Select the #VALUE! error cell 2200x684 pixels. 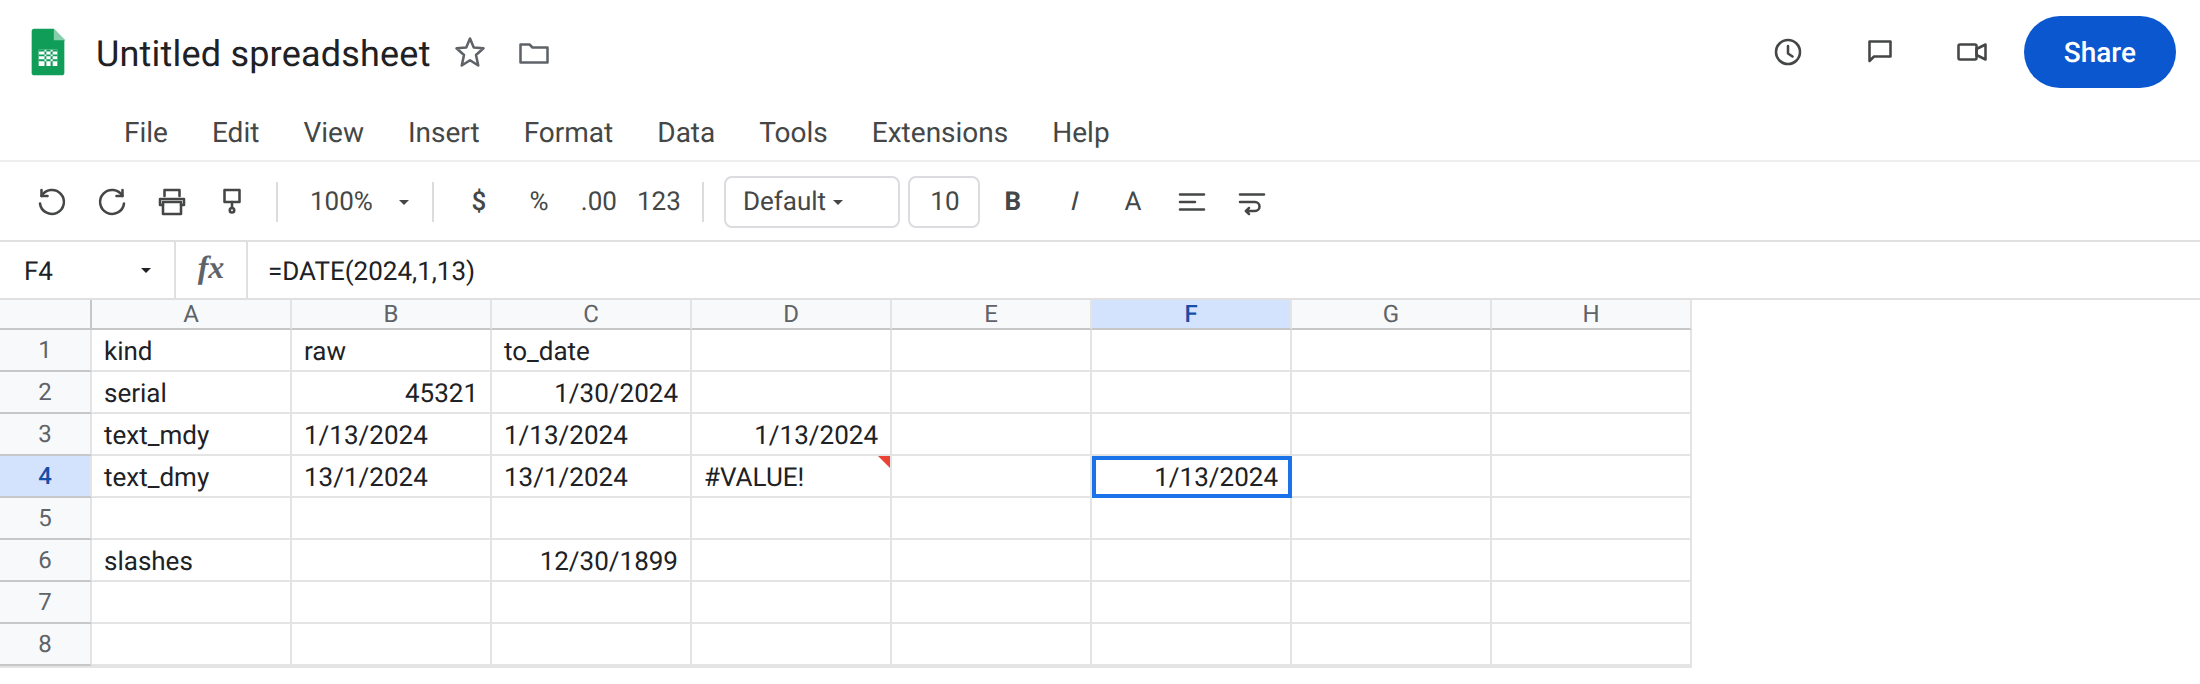pos(791,477)
